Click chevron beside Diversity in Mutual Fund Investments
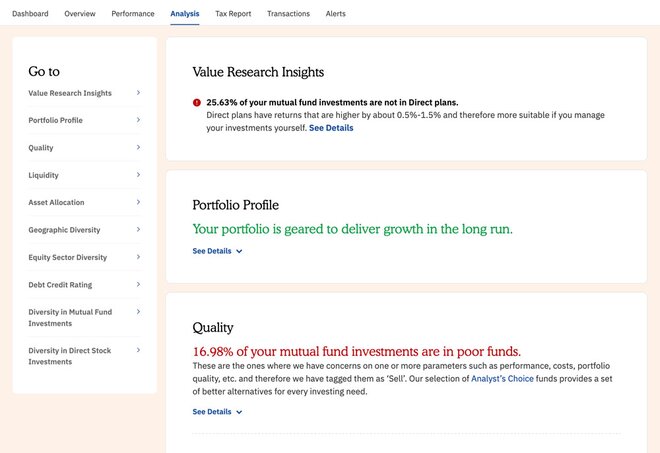Screen dimensions: 660x453 138,312
